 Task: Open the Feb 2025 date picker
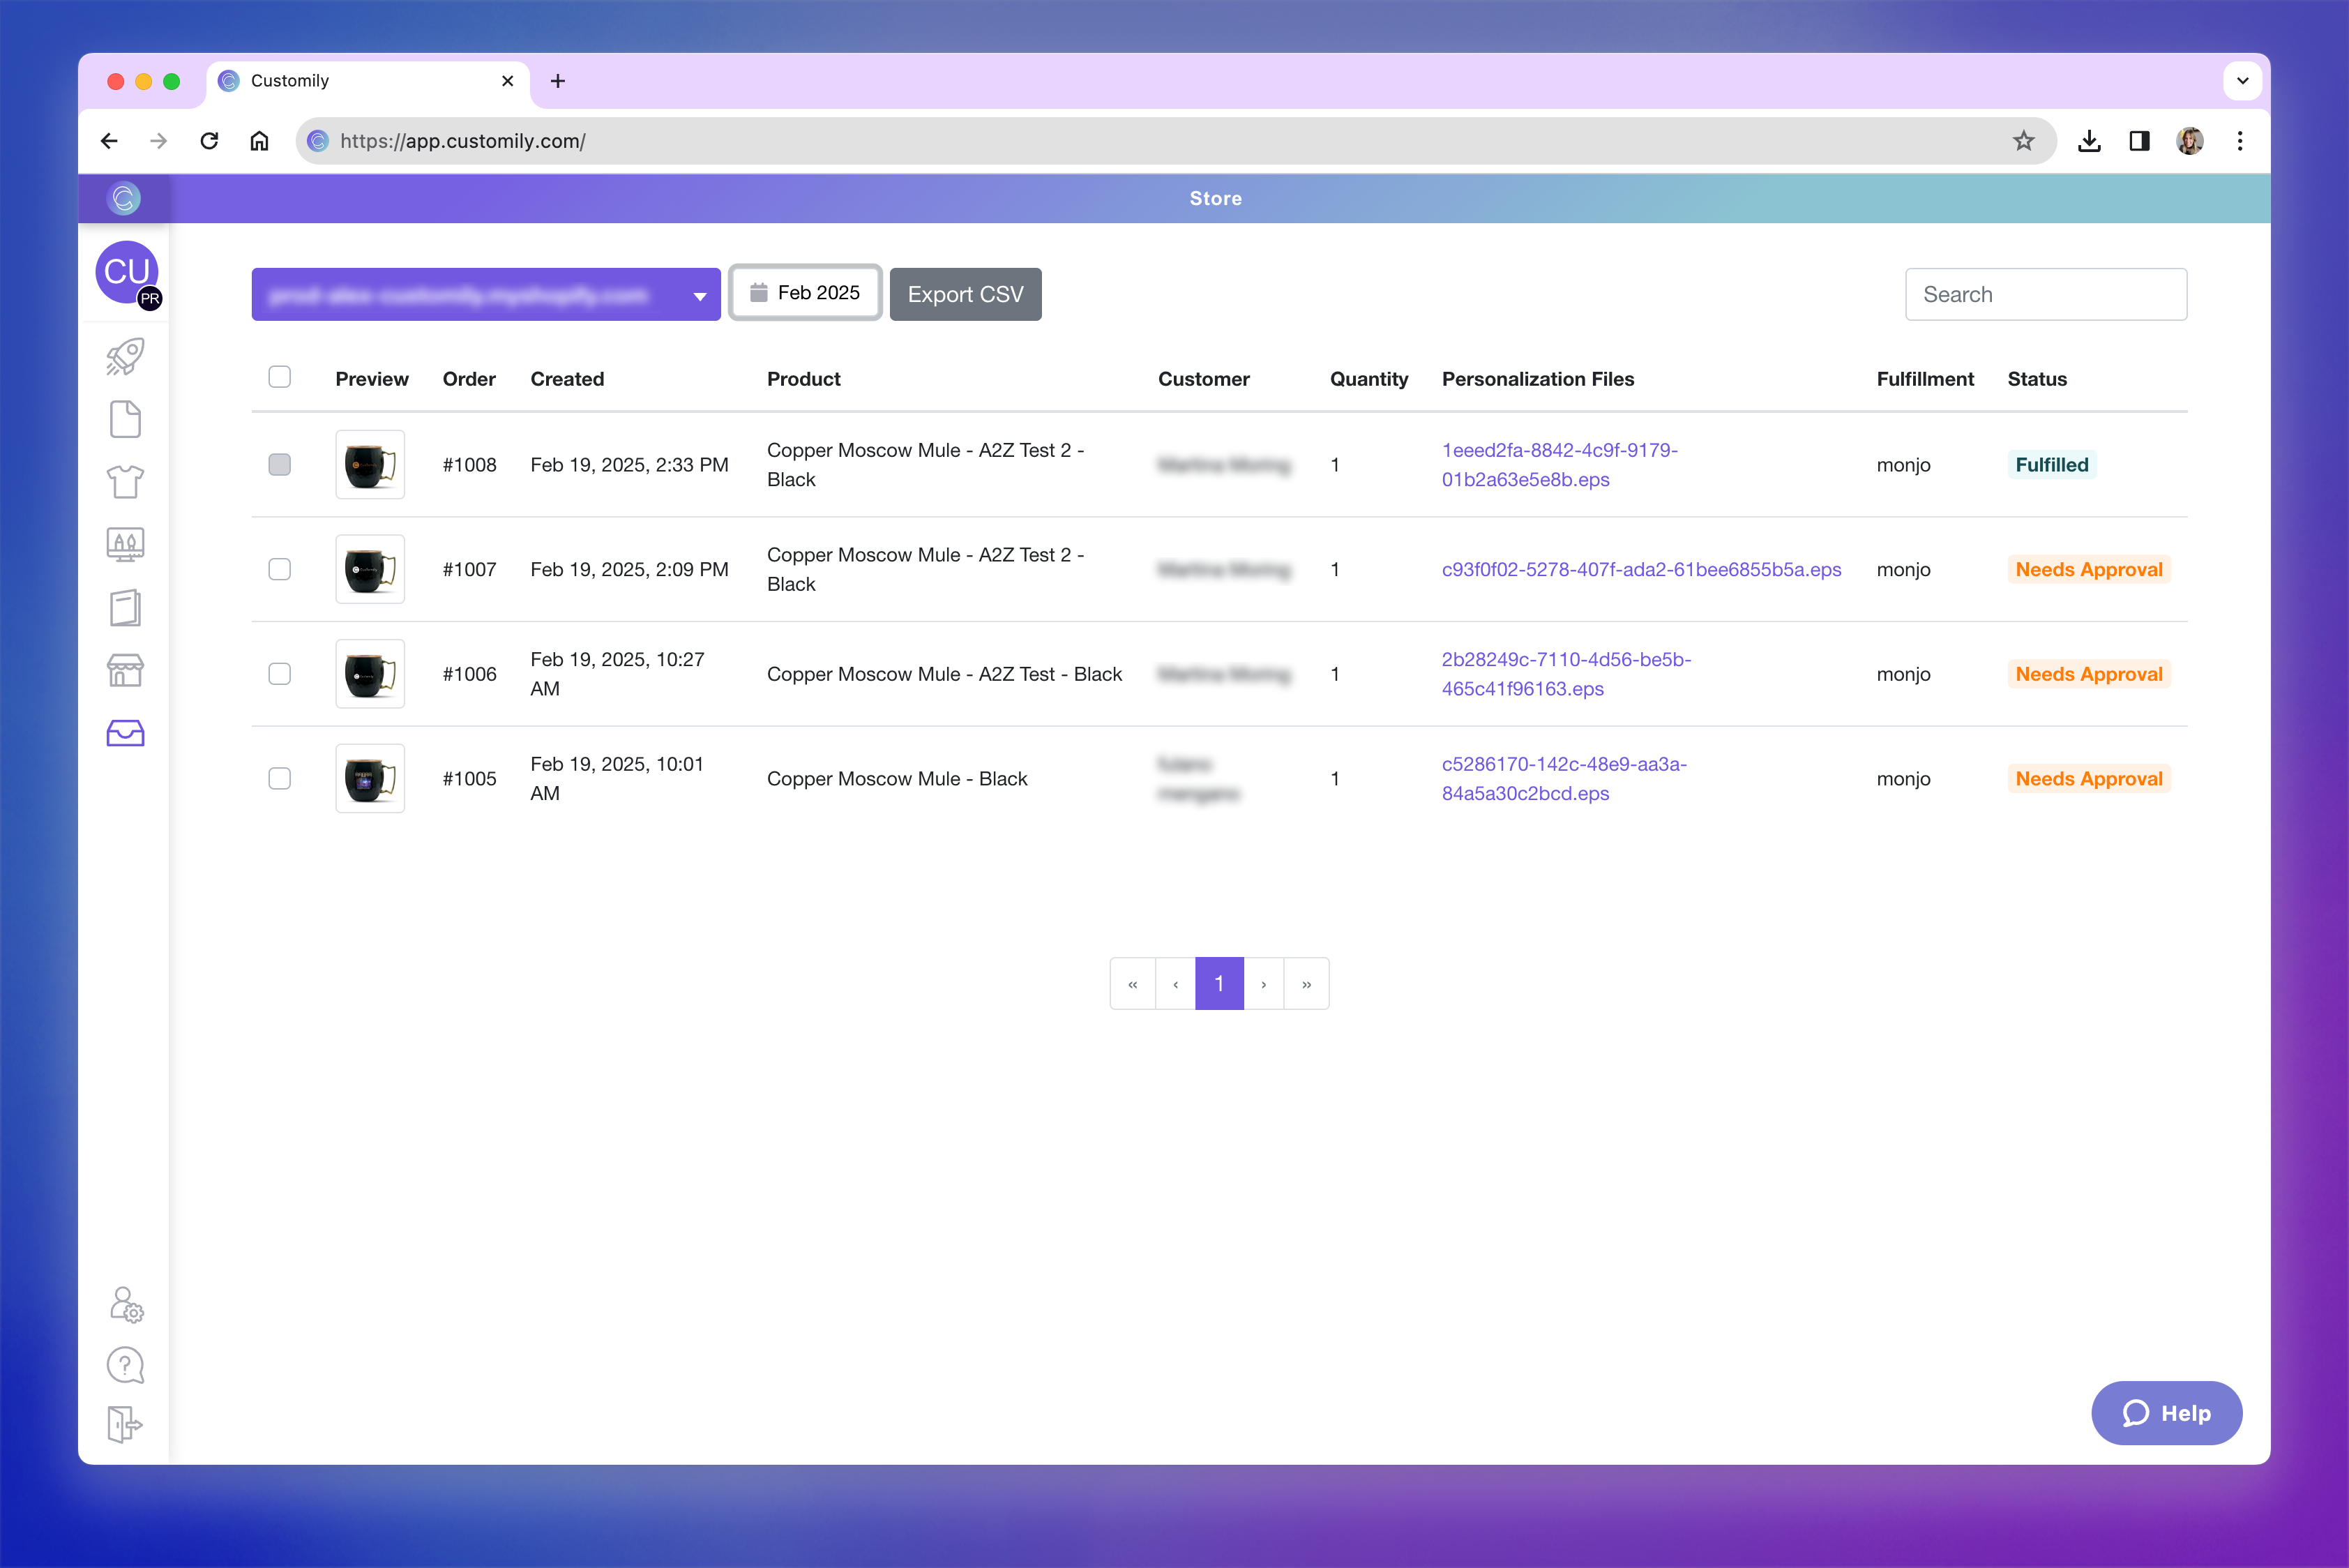[805, 293]
